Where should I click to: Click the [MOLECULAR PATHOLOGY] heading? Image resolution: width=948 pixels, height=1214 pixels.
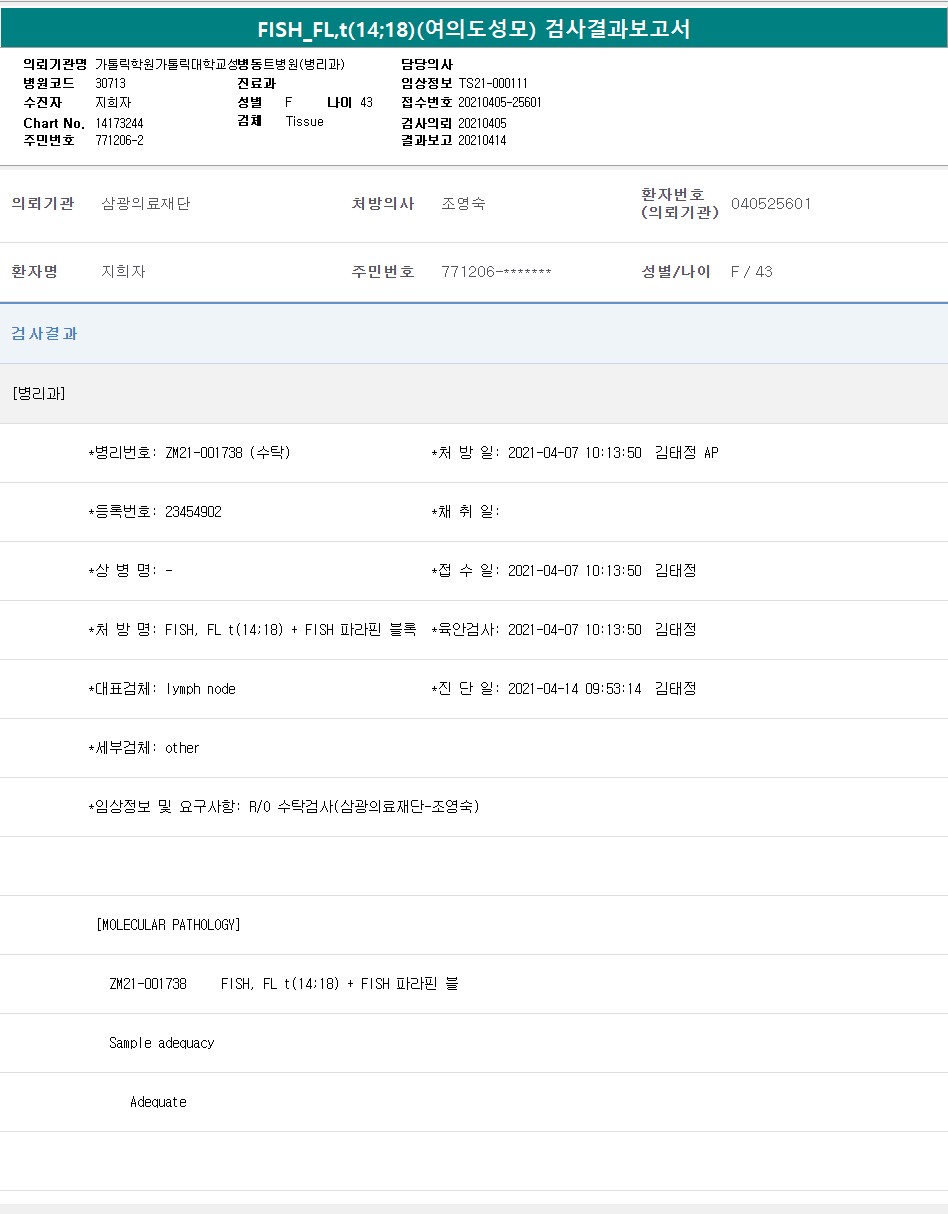click(168, 925)
